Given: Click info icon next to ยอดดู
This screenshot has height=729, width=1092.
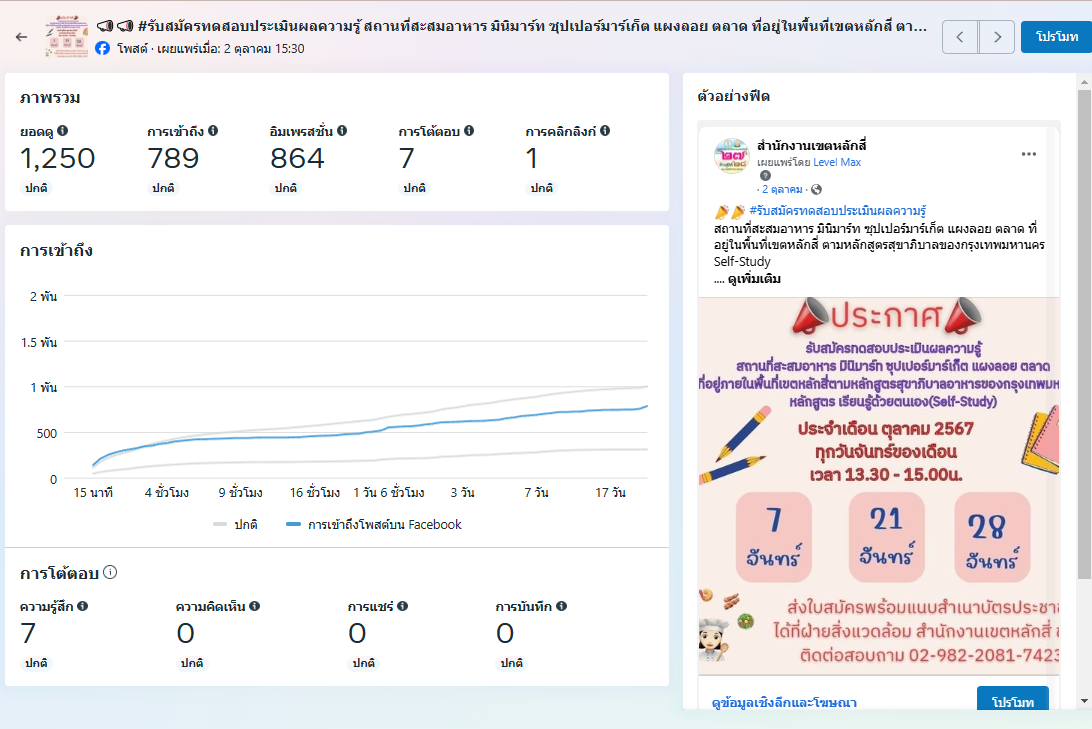Looking at the screenshot, I should 63,131.
